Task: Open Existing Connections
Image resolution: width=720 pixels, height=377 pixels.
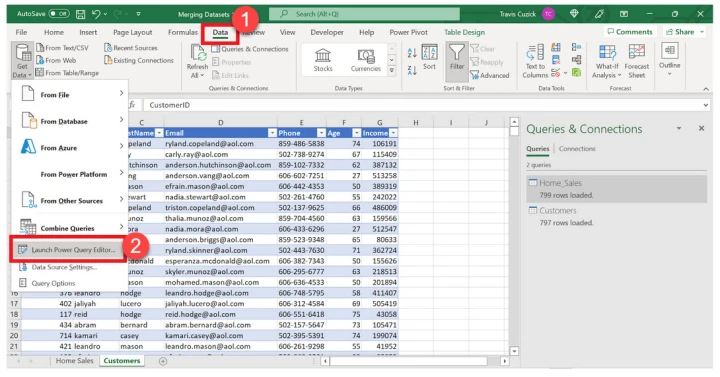Action: [x=139, y=60]
